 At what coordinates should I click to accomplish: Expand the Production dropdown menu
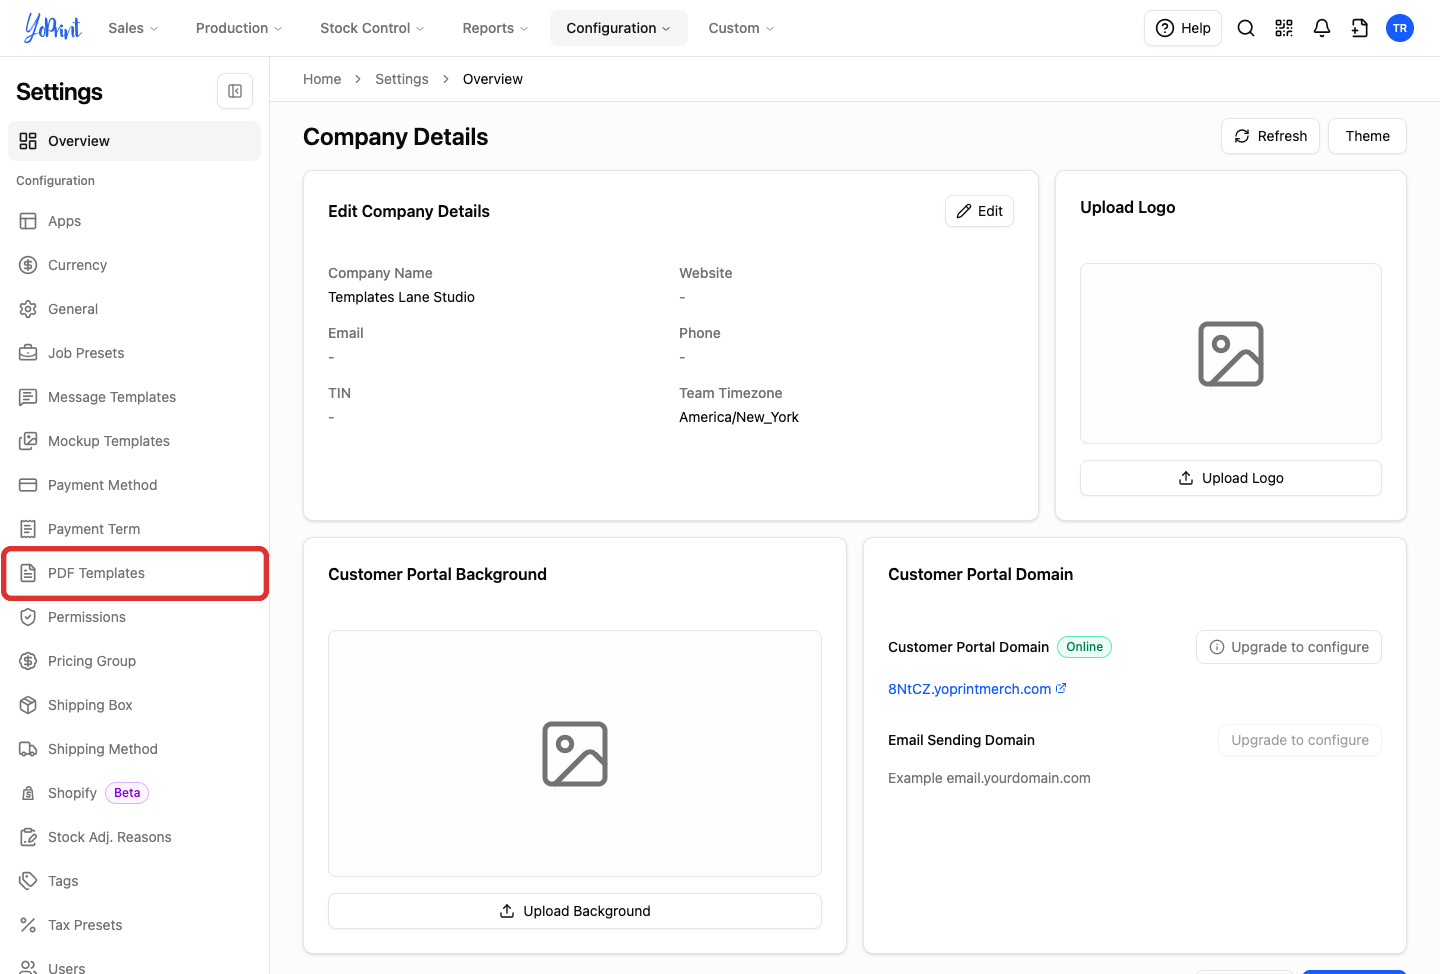(239, 28)
